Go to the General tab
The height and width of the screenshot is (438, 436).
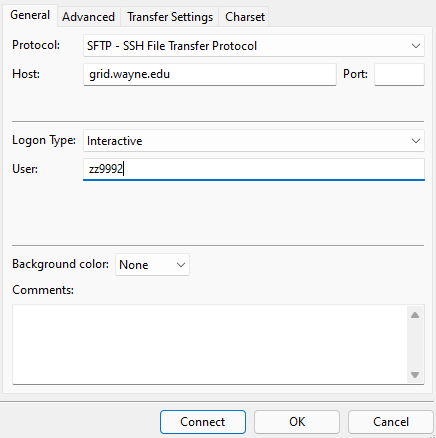(x=30, y=15)
